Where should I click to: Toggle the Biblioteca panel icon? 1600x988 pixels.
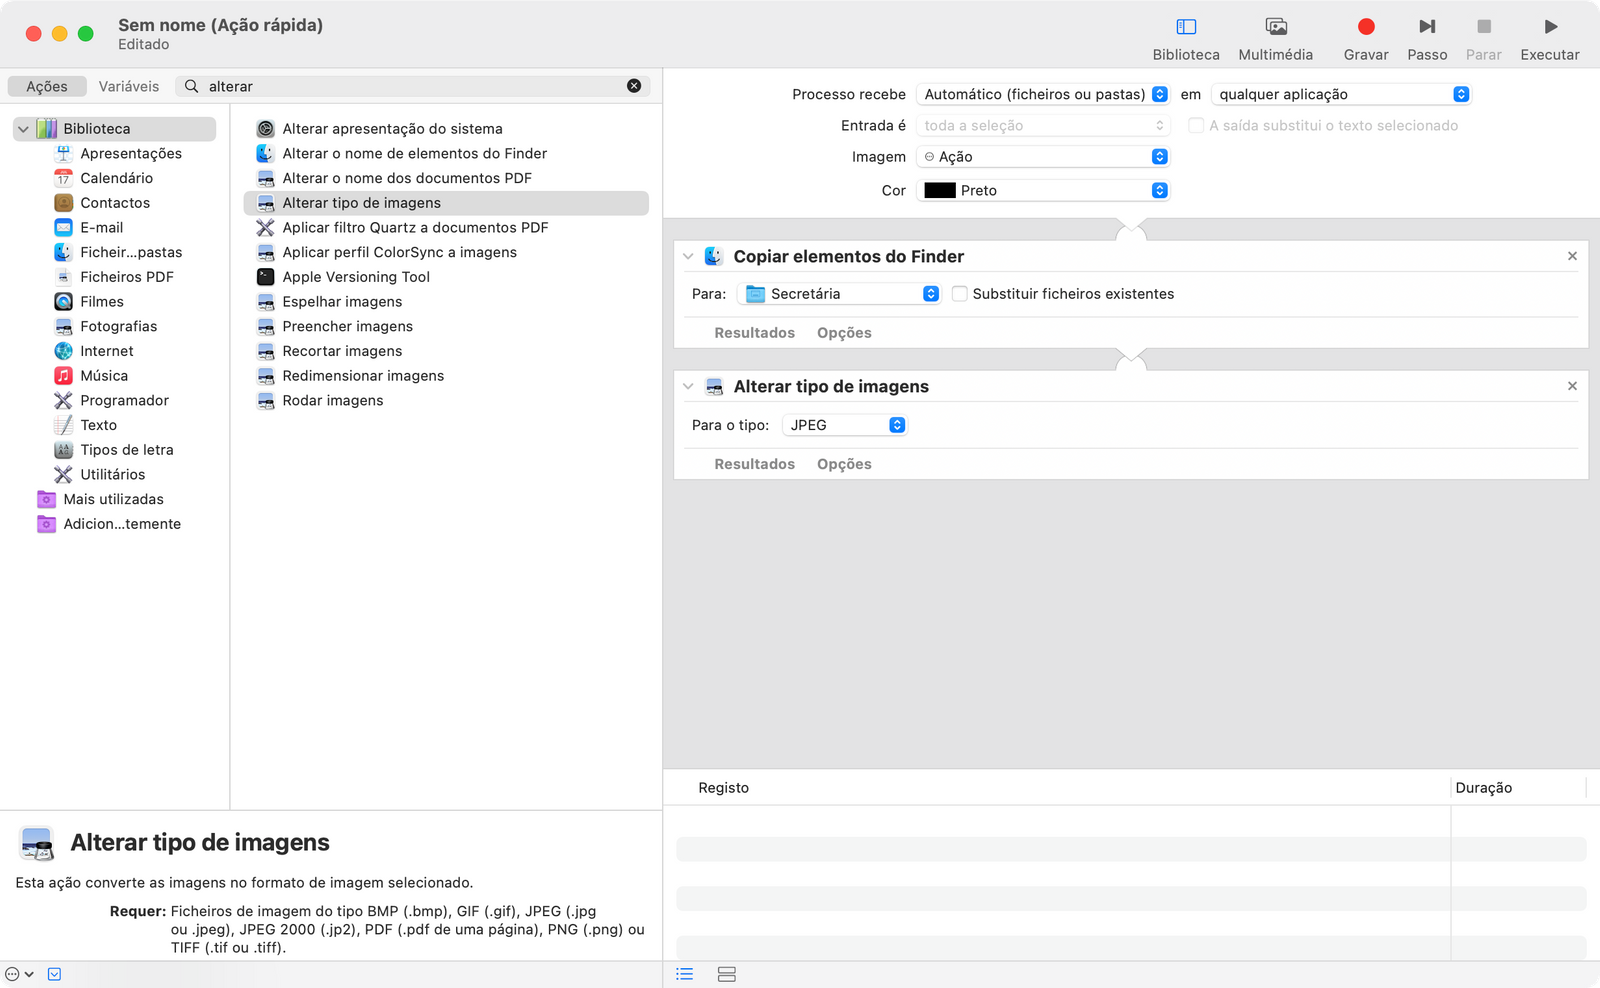point(1186,27)
